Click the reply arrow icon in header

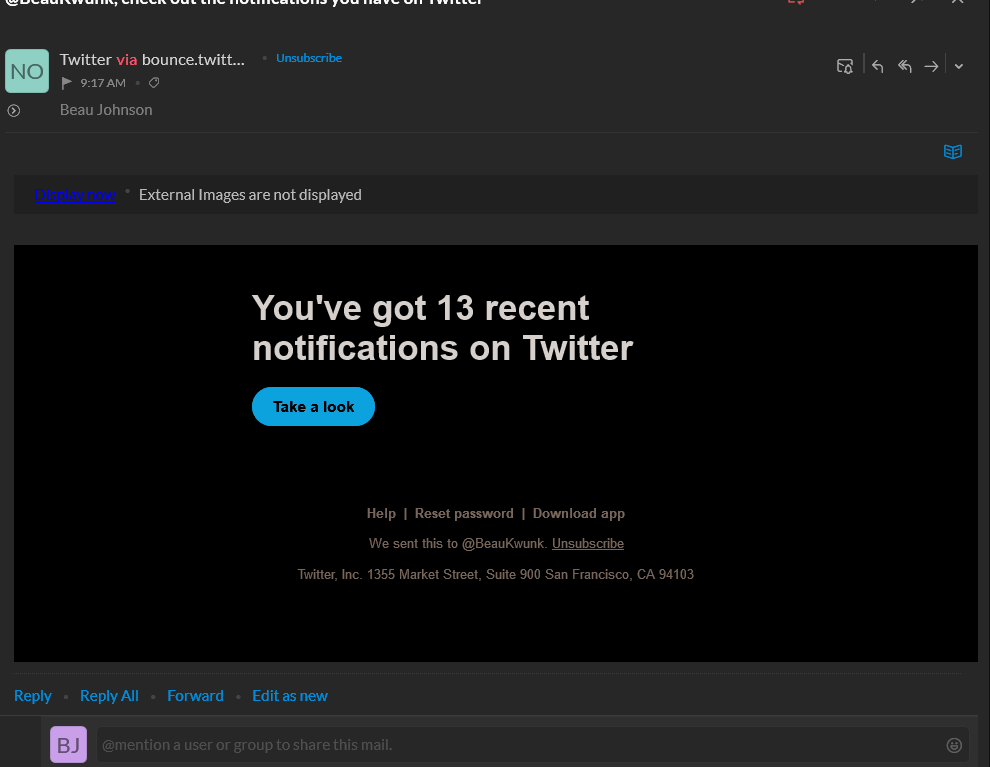pyautogui.click(x=877, y=66)
